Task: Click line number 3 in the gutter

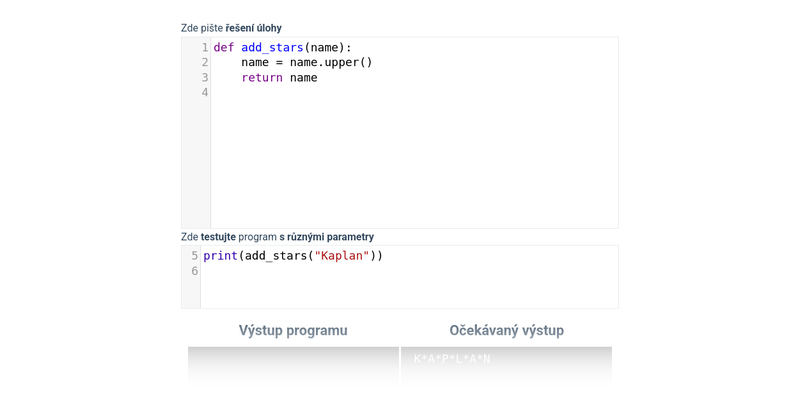Action: [204, 78]
